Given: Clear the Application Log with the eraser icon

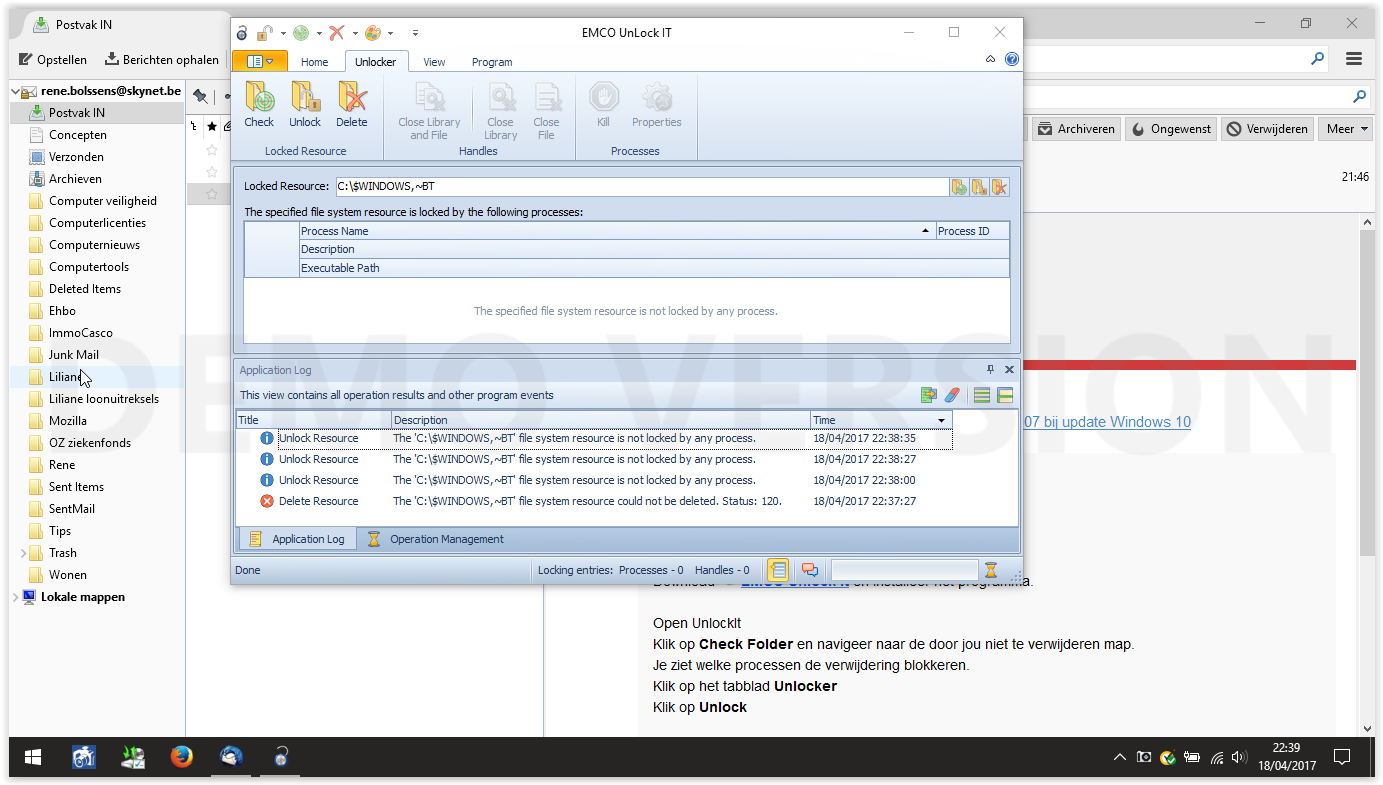Looking at the screenshot, I should 952,395.
